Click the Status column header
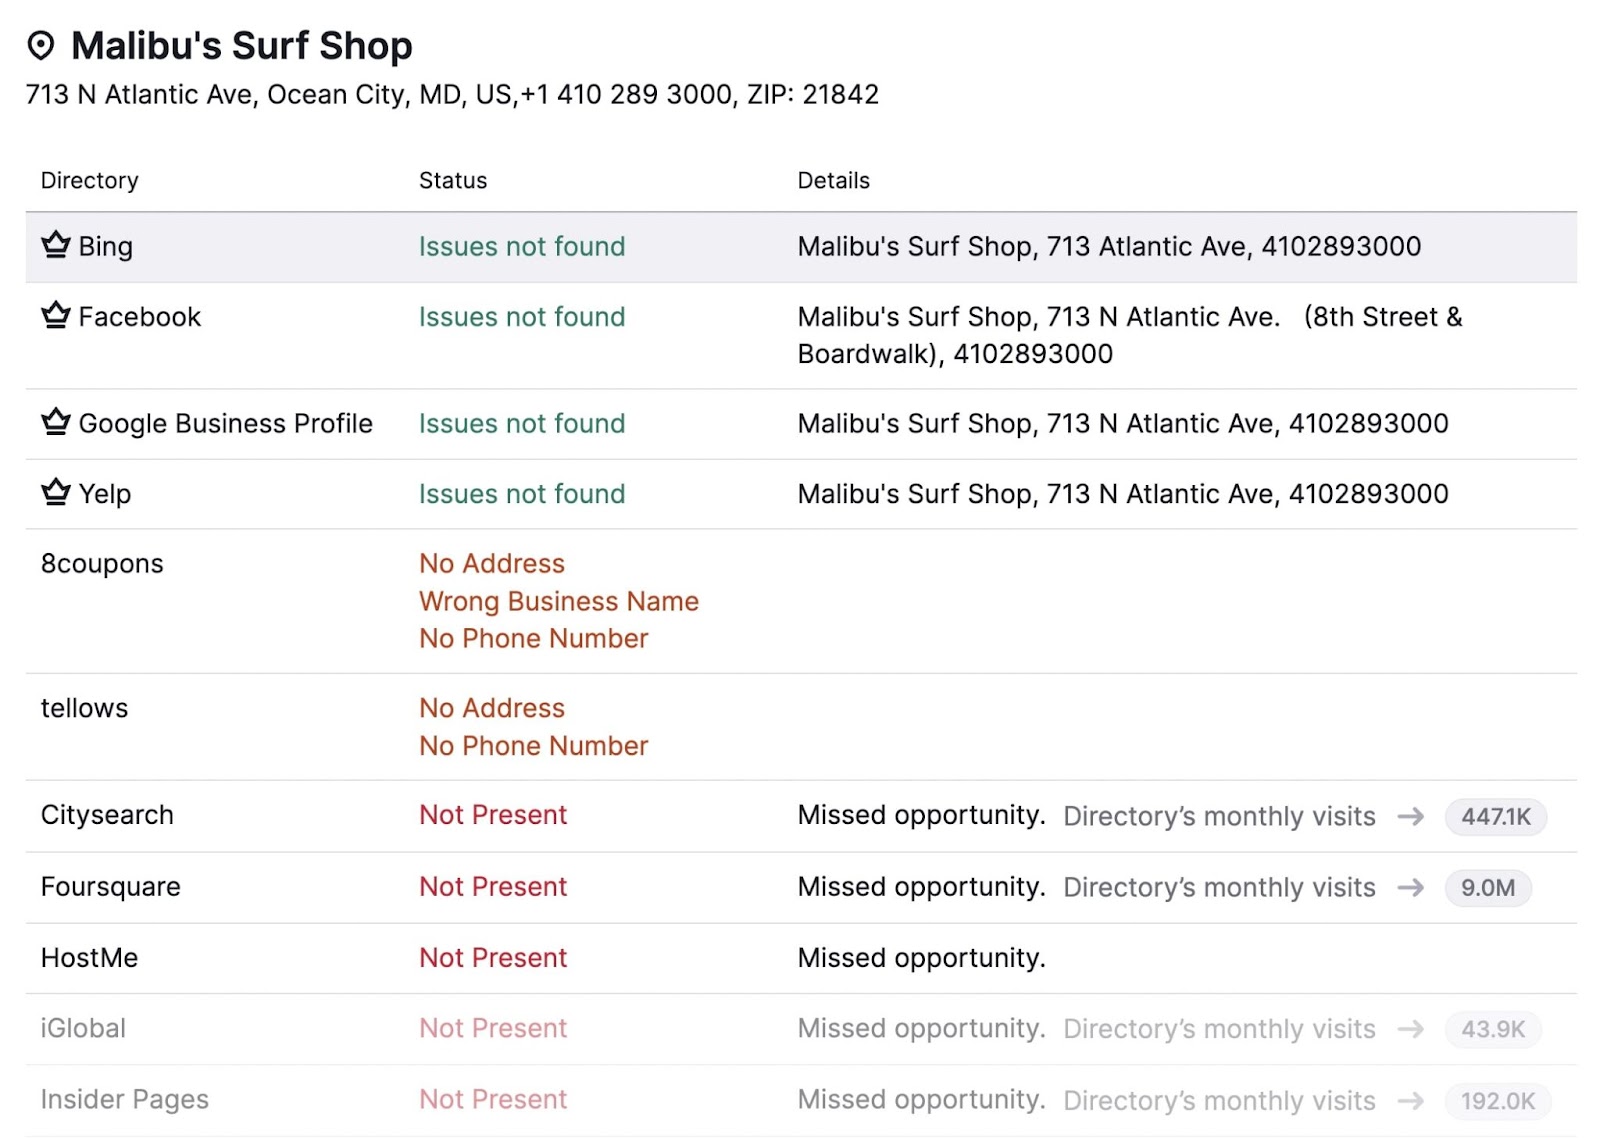The width and height of the screenshot is (1600, 1138). pos(452,180)
